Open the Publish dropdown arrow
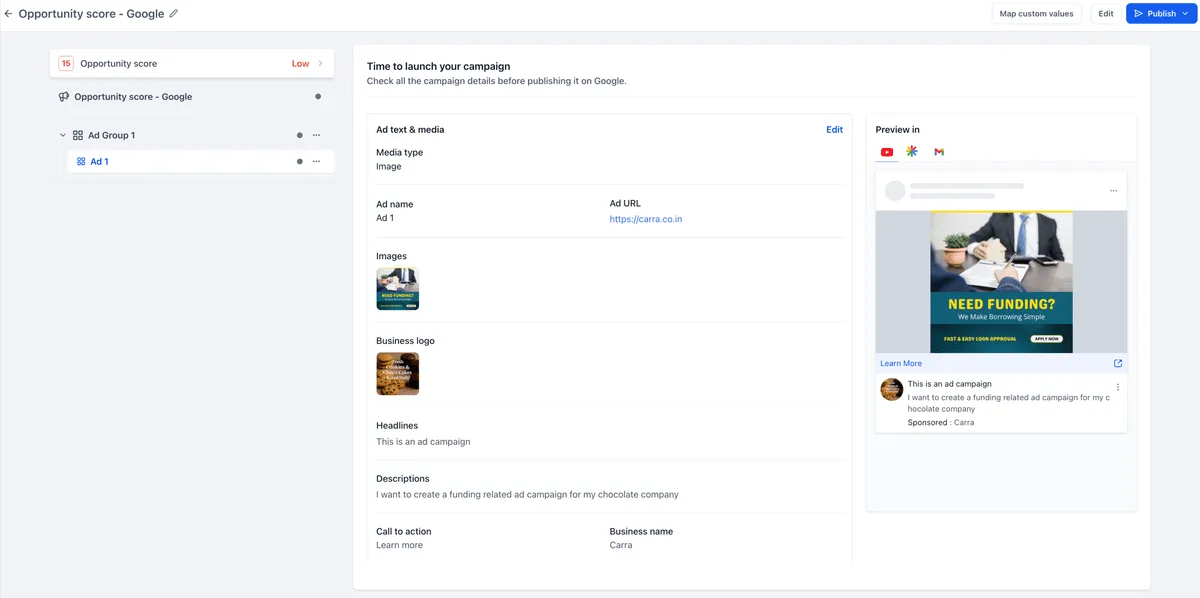The width and height of the screenshot is (1200, 598). [x=1185, y=14]
